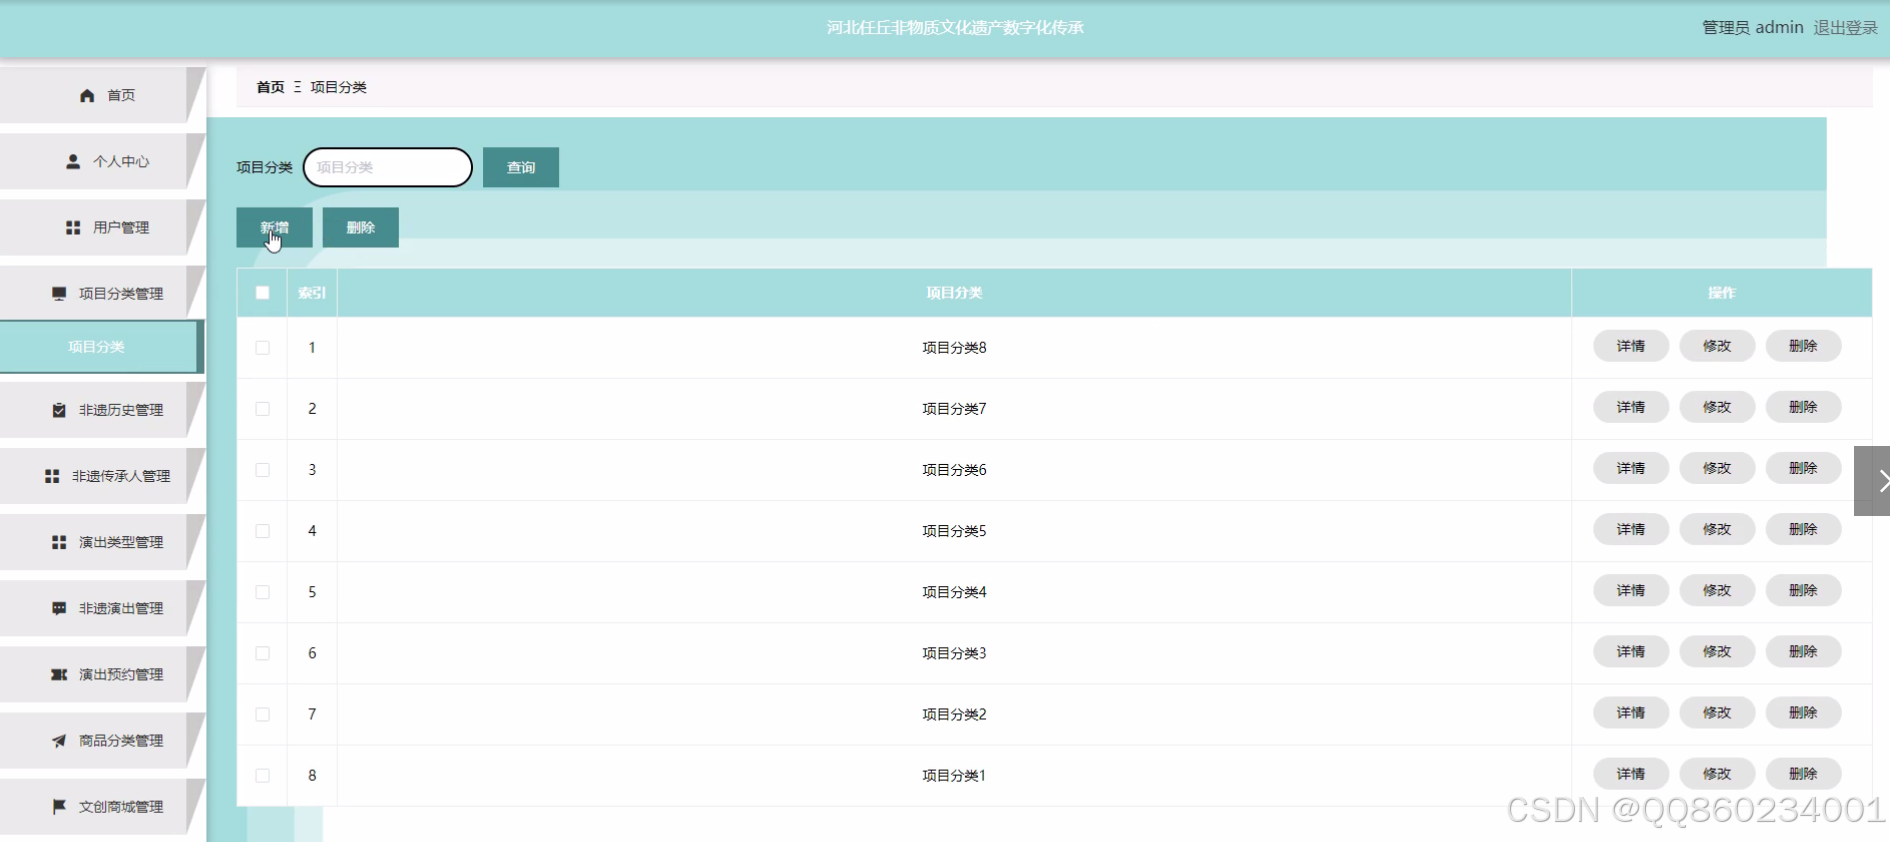Click the 项目分类 column header
The height and width of the screenshot is (842, 1890).
[x=954, y=293]
